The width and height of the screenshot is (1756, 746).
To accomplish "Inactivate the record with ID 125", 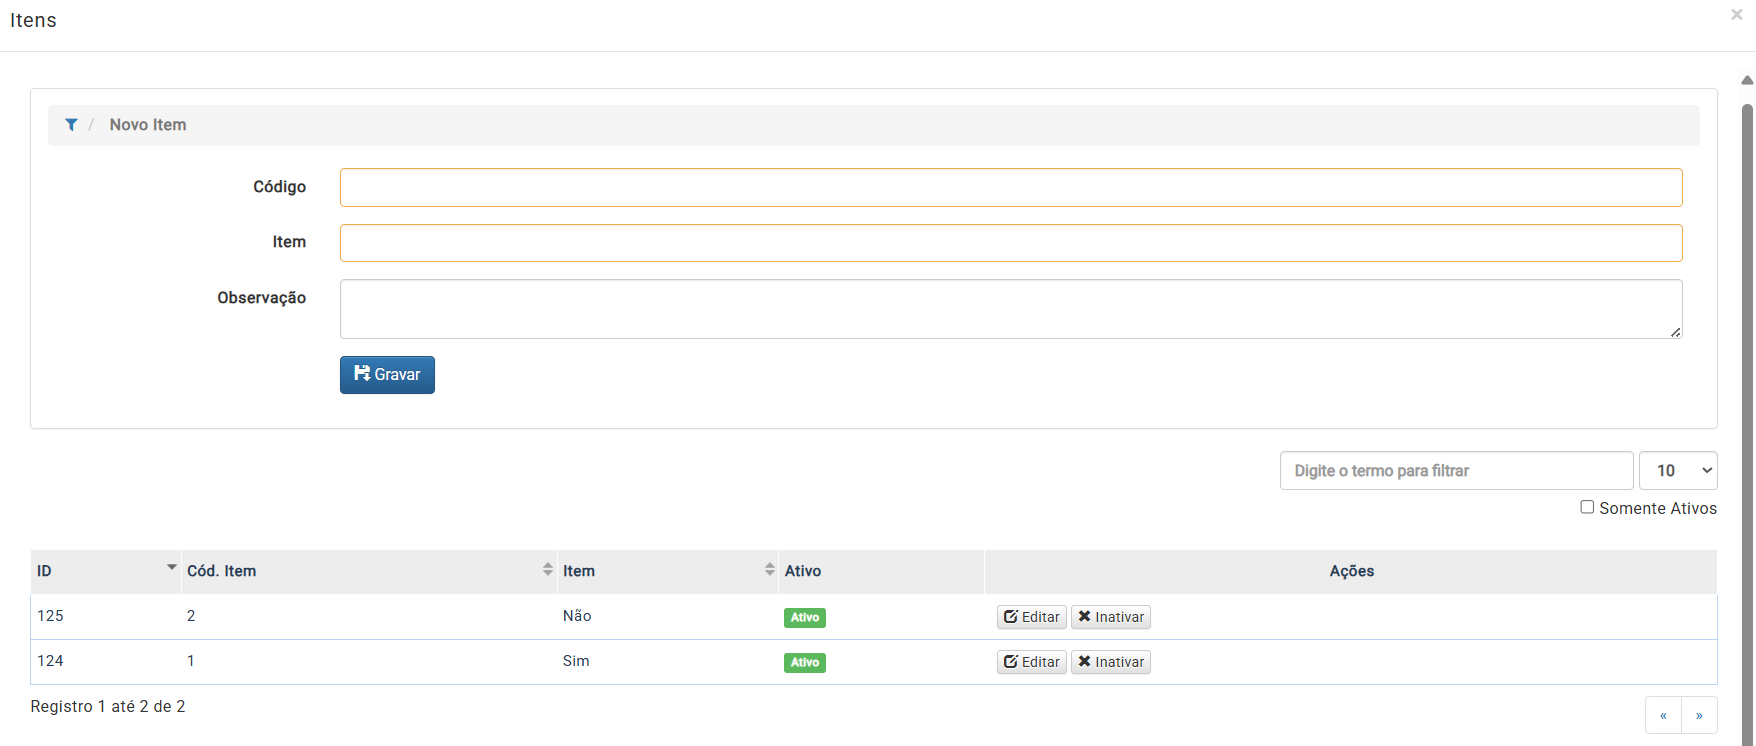I will pos(1110,617).
